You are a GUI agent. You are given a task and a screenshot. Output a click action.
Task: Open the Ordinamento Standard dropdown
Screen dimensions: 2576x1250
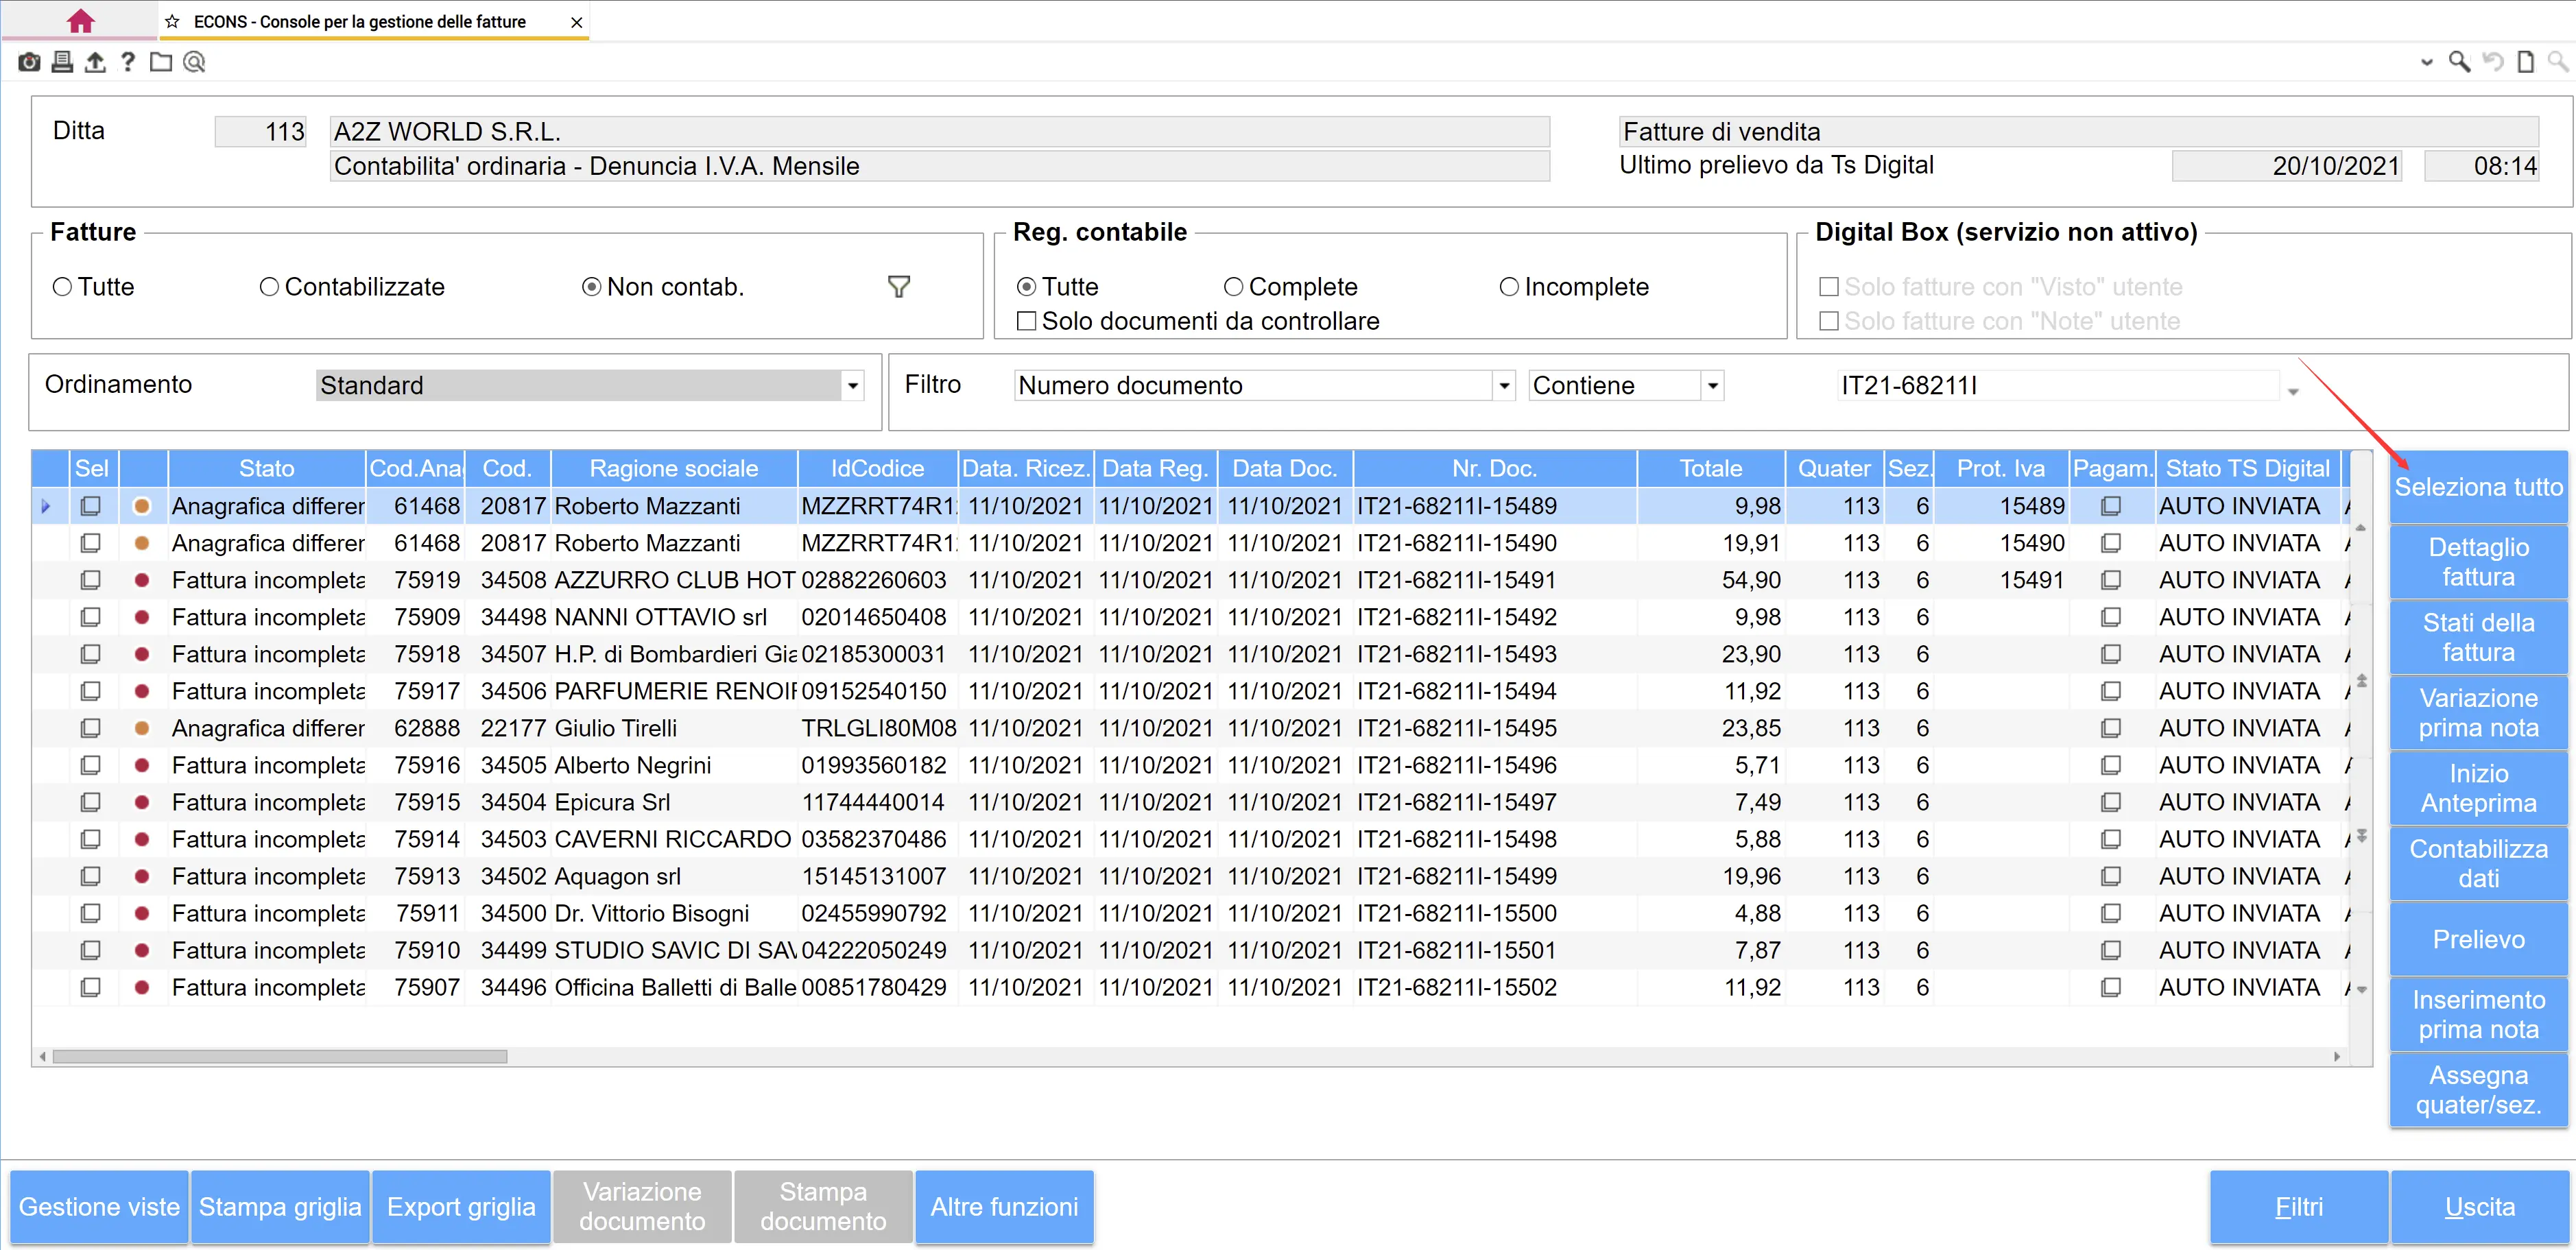[x=852, y=385]
